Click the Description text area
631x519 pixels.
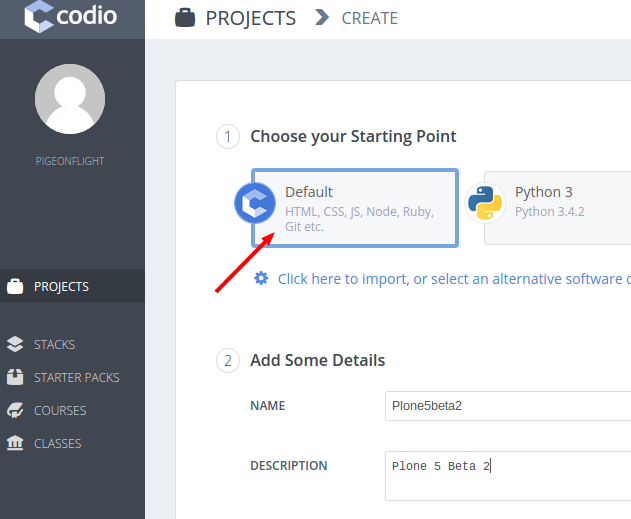coord(507,476)
